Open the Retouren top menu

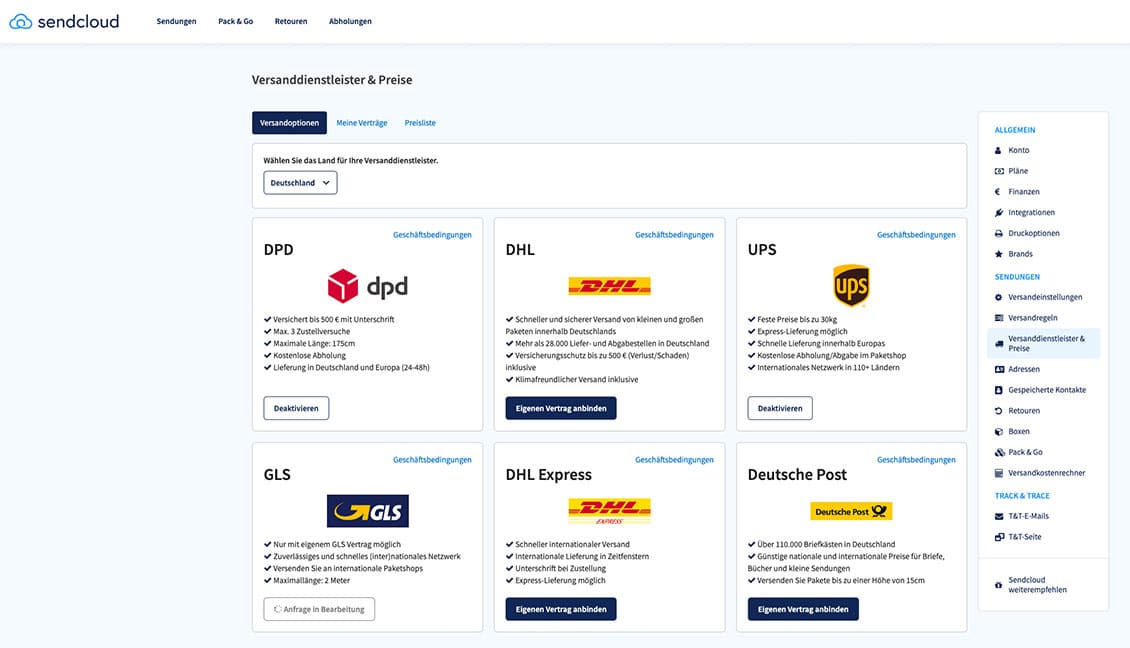(291, 22)
